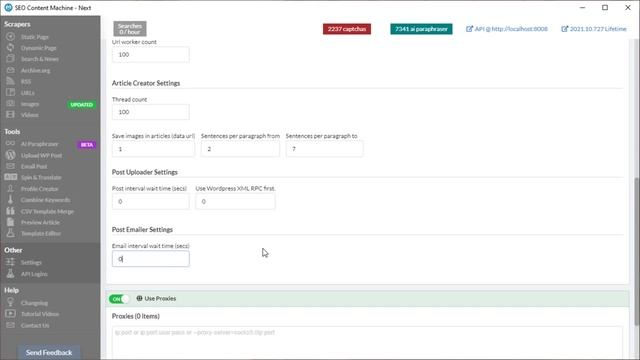Click the Combine Keywords icon
The image size is (640, 360).
[x=10, y=200]
